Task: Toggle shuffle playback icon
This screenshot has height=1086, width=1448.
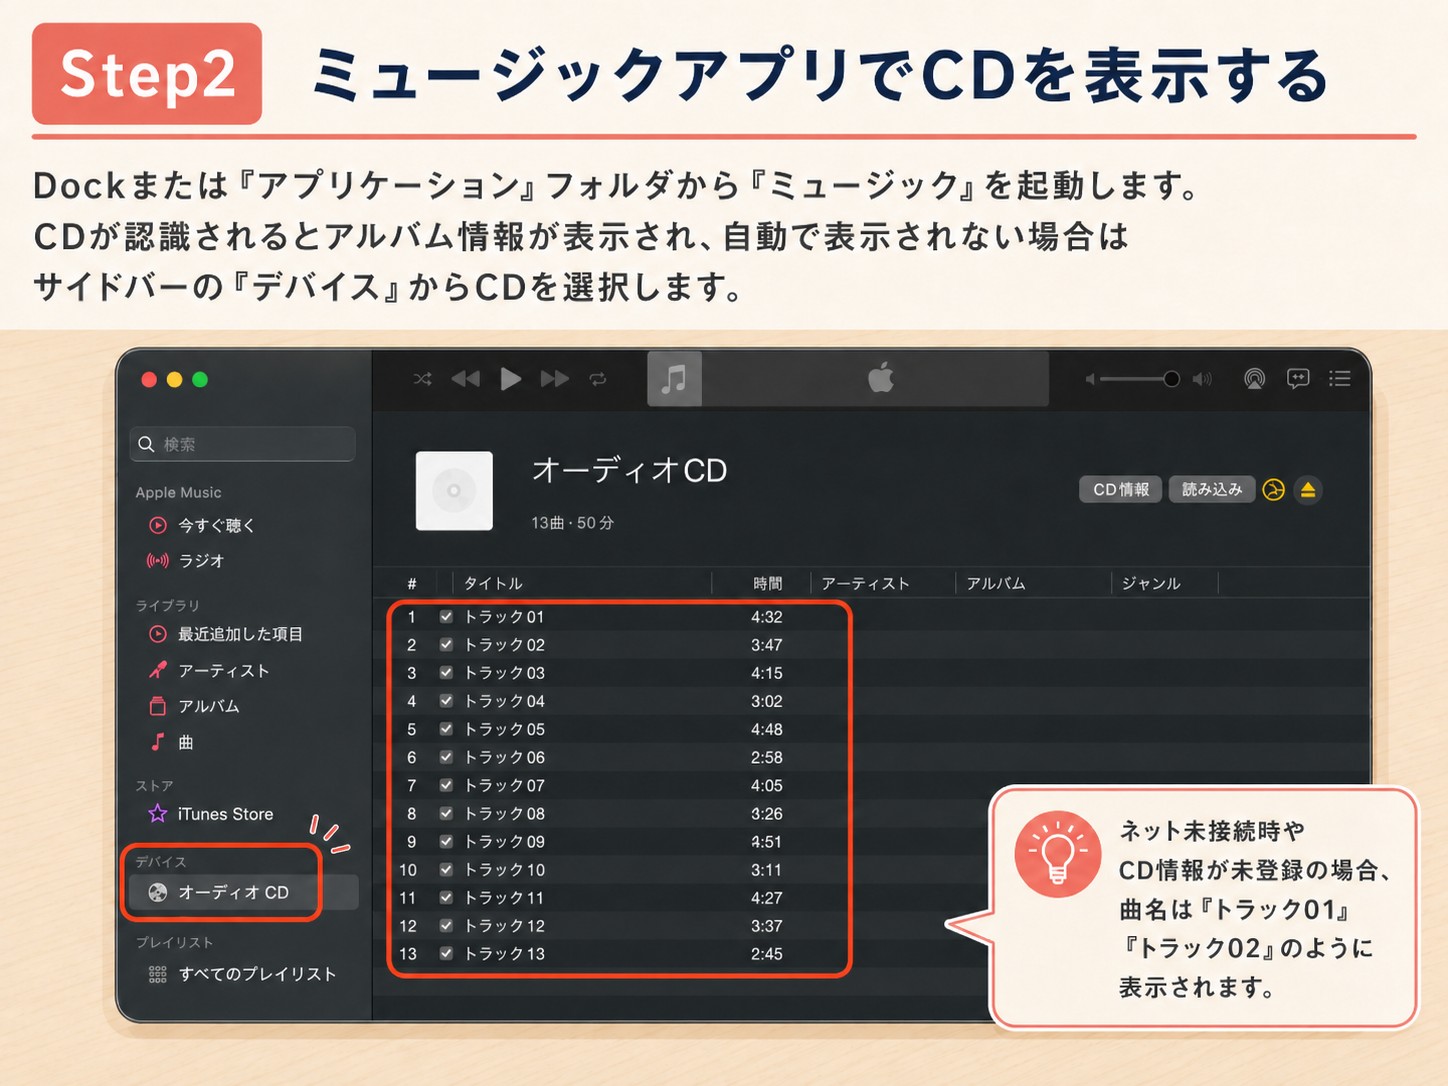Action: pos(422,379)
